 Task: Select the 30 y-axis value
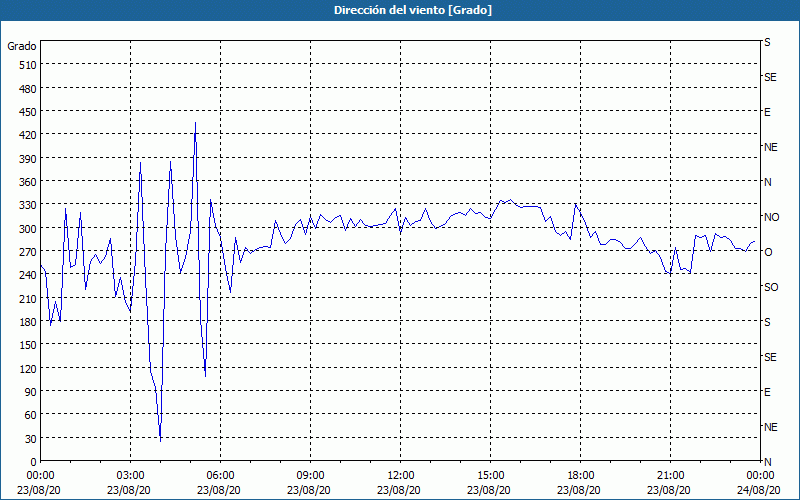click(31, 439)
